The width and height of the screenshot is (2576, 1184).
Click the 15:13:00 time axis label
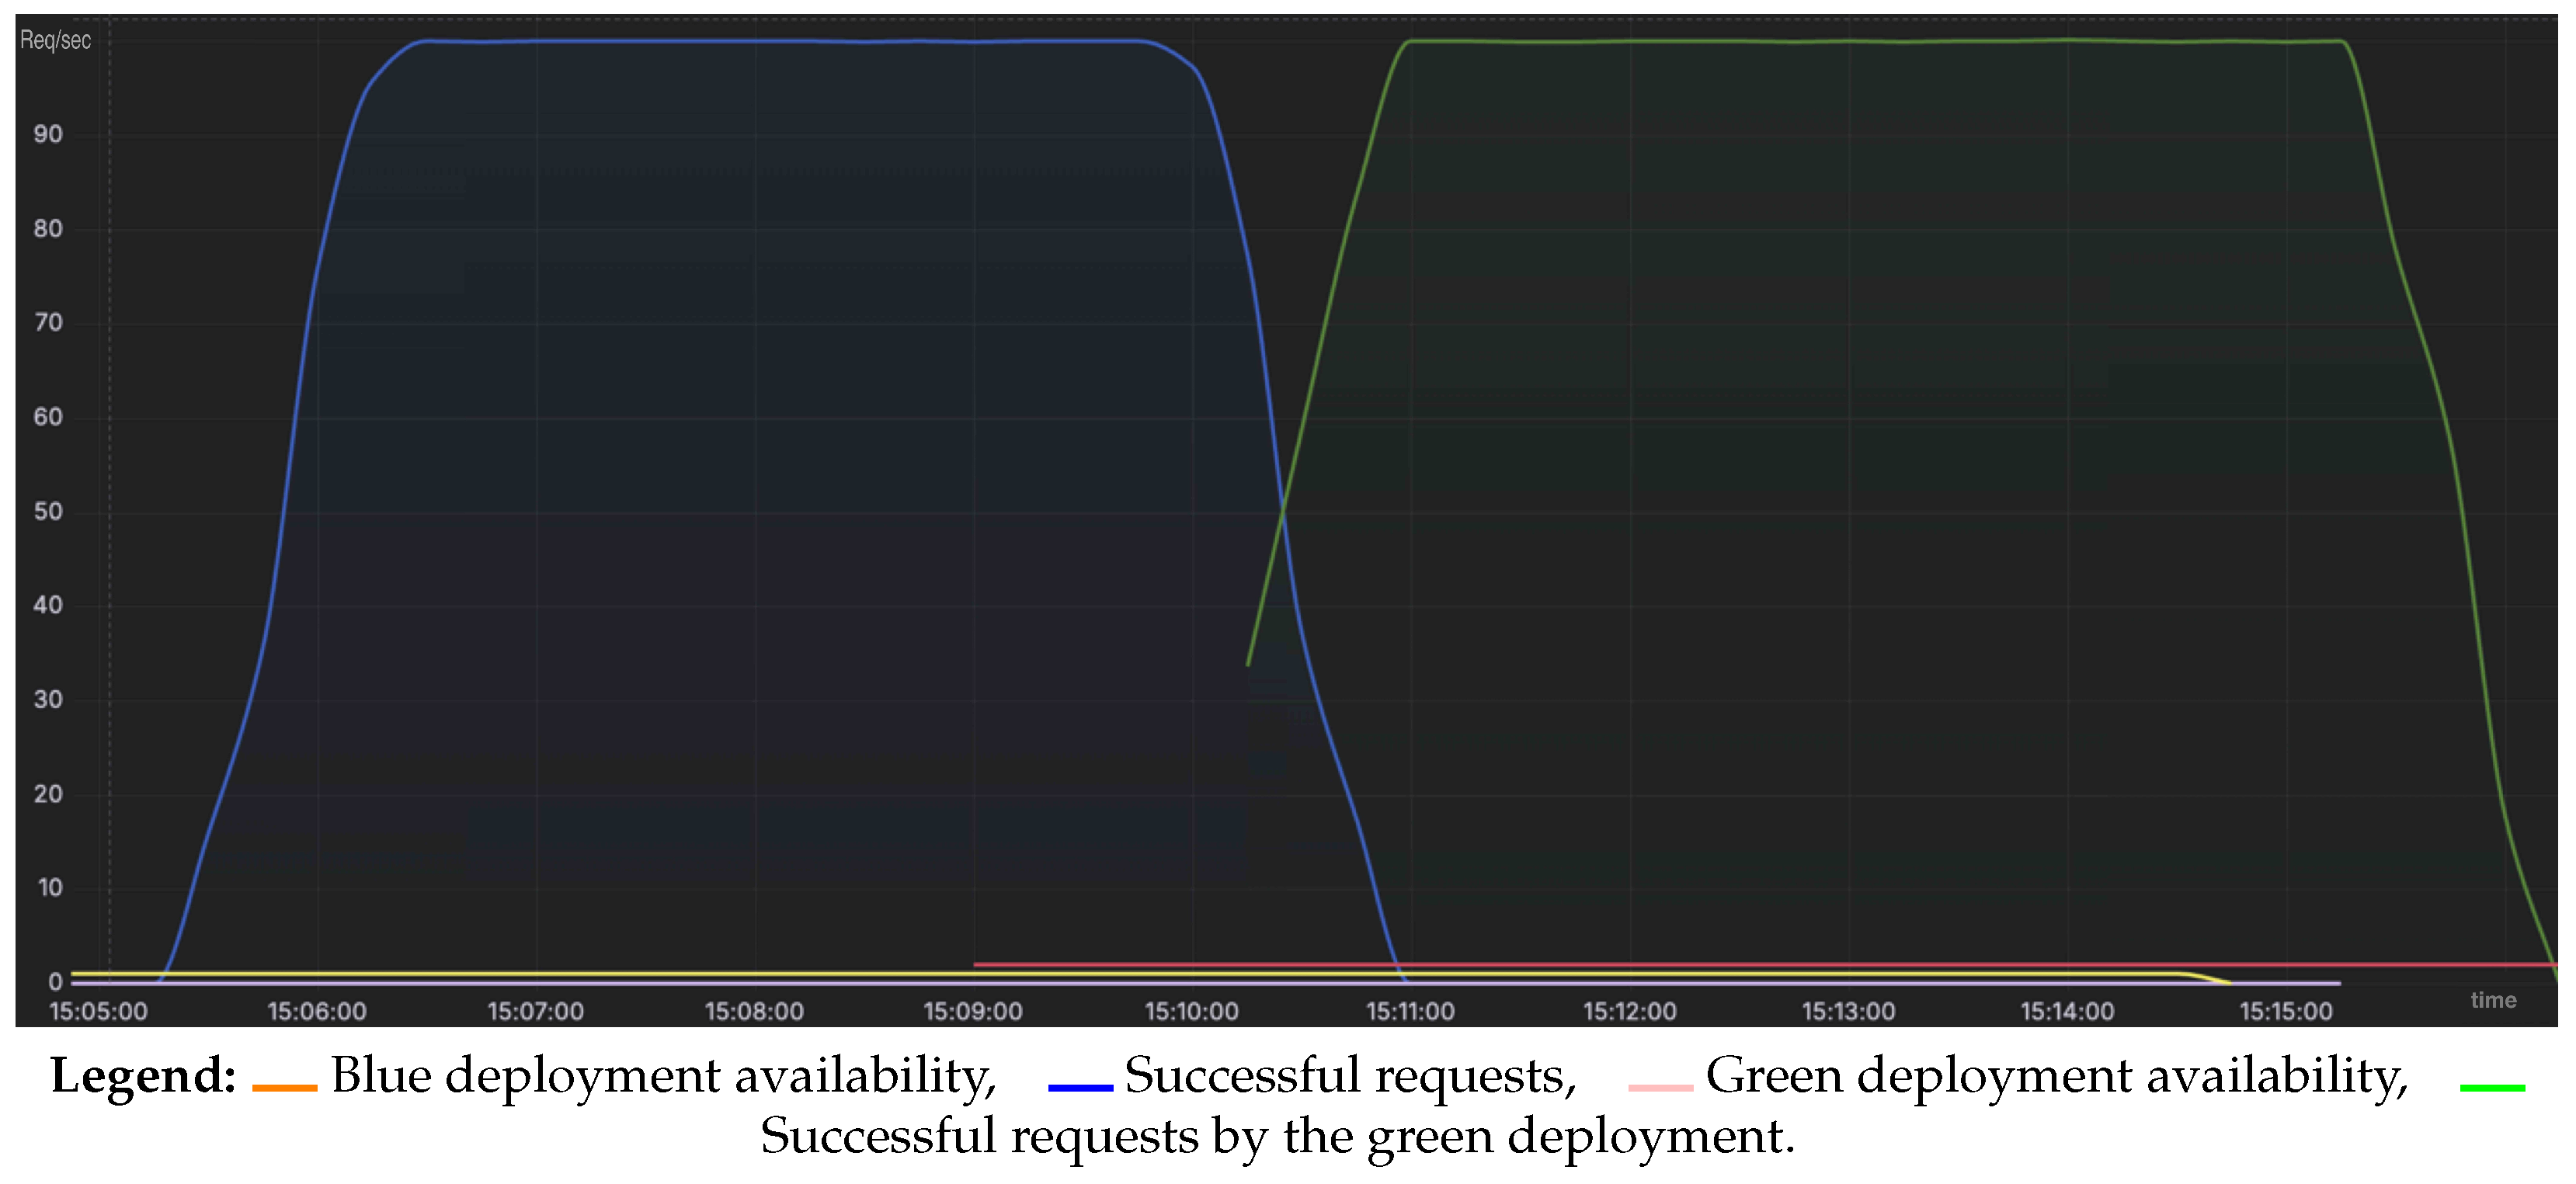coord(1848,1011)
